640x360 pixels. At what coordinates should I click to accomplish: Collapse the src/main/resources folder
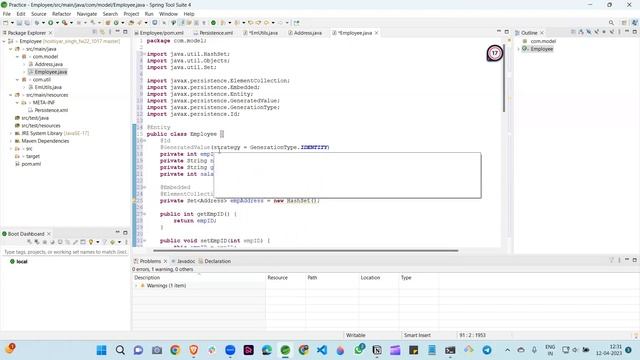pos(11,95)
